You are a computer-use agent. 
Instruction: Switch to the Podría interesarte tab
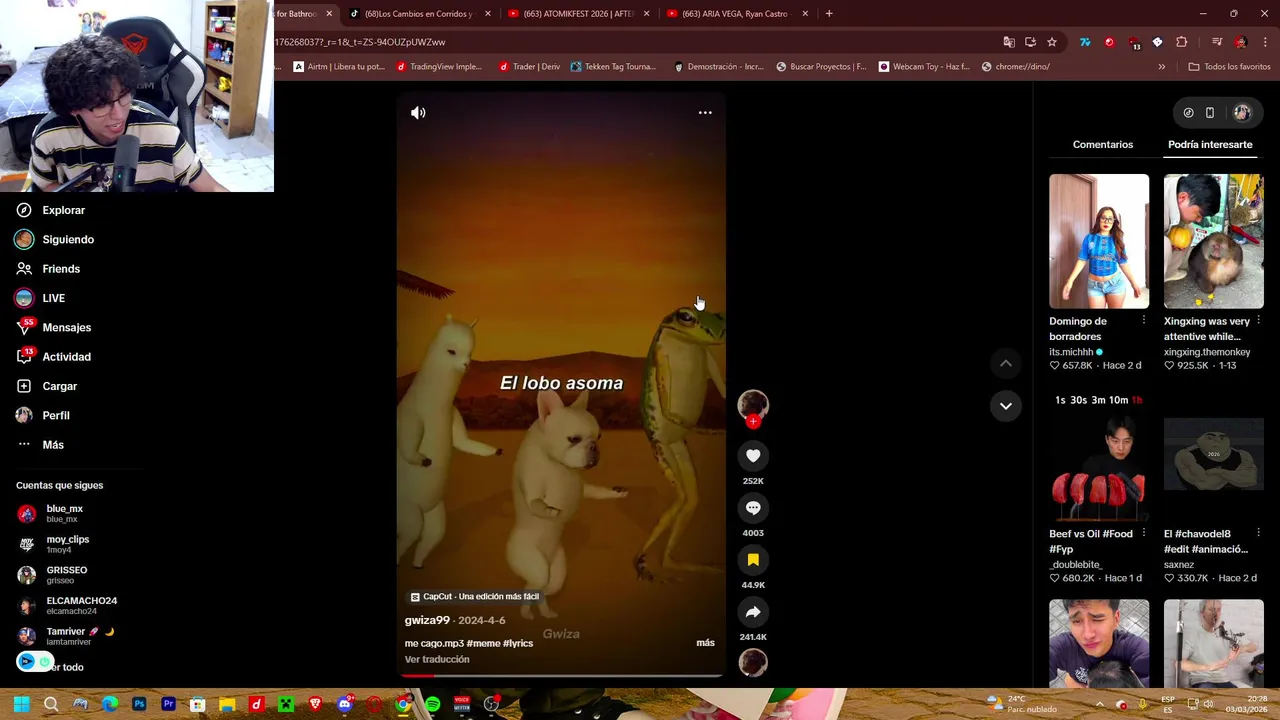coord(1210,145)
